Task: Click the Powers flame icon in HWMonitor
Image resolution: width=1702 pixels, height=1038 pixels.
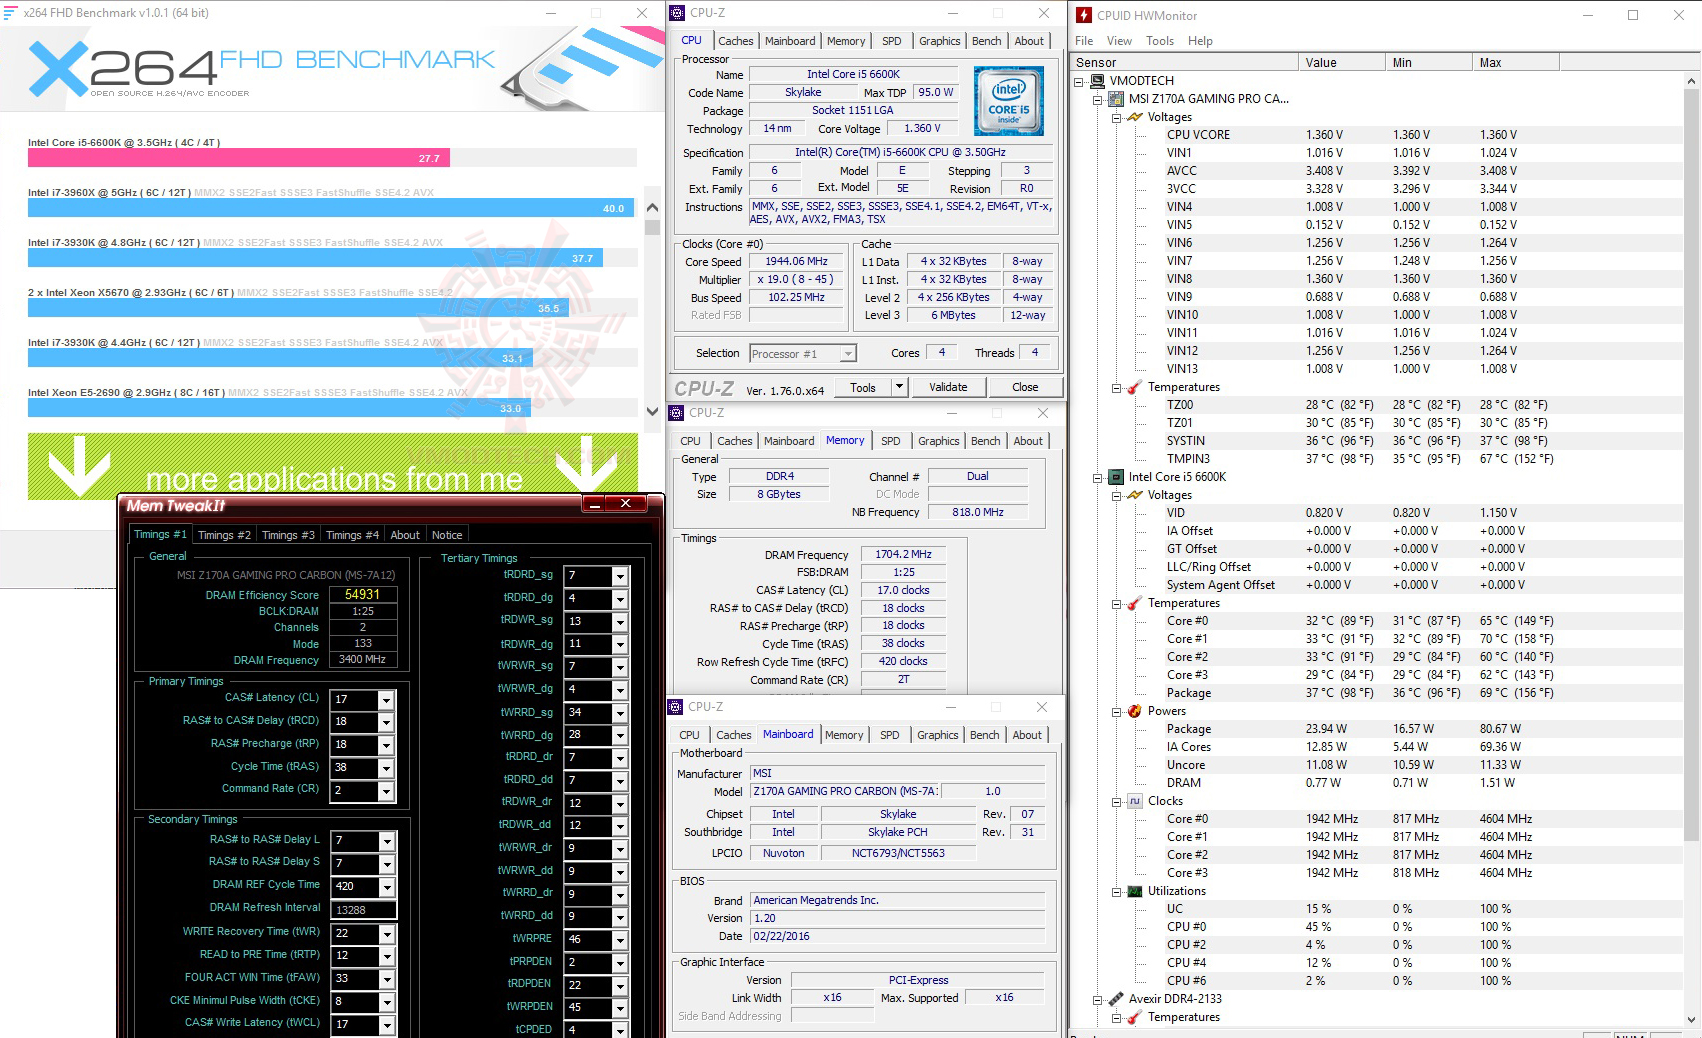Action: [x=1135, y=711]
